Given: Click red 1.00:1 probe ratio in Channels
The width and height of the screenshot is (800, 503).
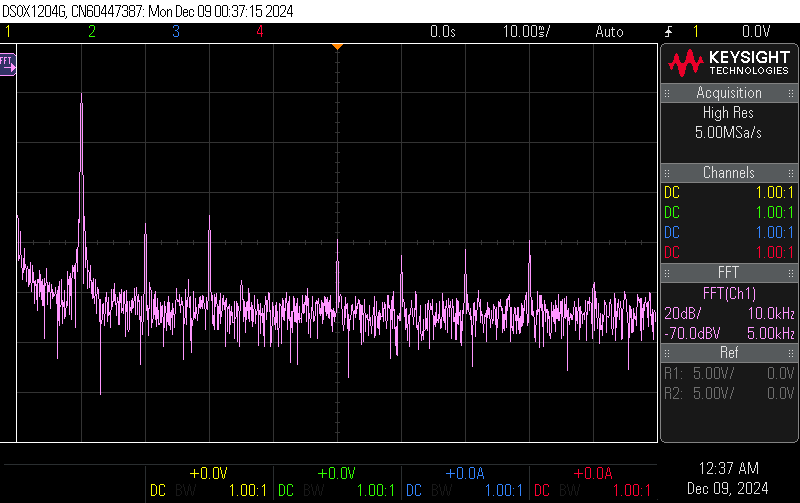Looking at the screenshot, I should (774, 253).
